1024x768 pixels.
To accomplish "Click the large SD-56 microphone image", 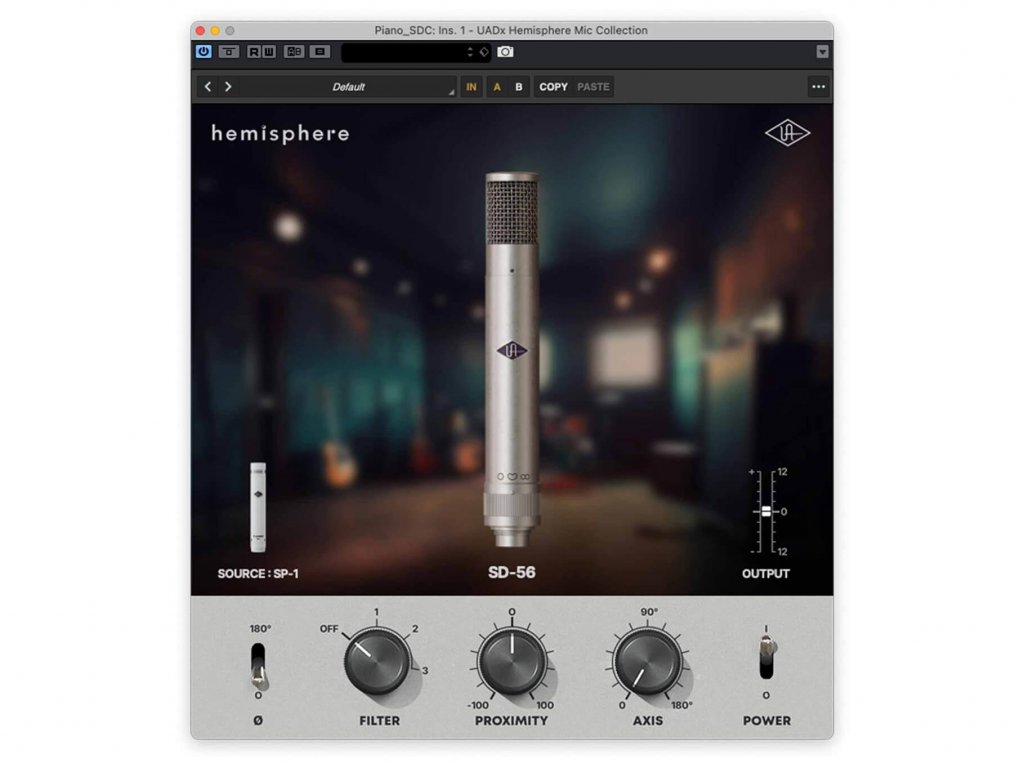I will [x=511, y=359].
